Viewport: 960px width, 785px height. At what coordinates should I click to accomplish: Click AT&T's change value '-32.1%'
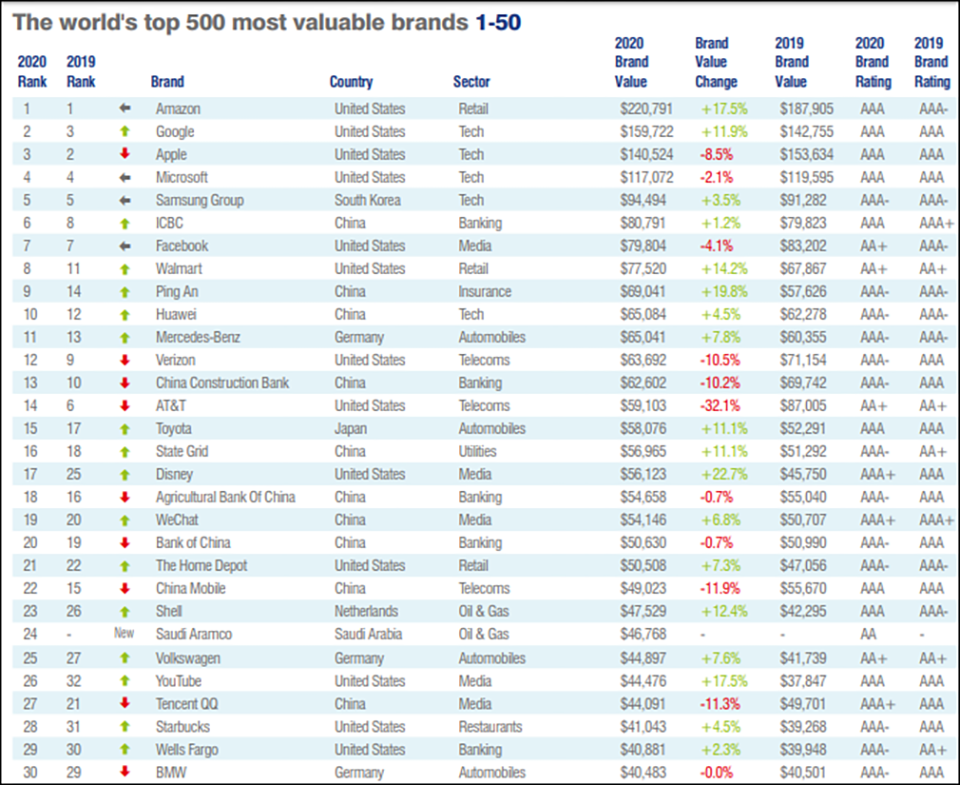[x=720, y=405]
